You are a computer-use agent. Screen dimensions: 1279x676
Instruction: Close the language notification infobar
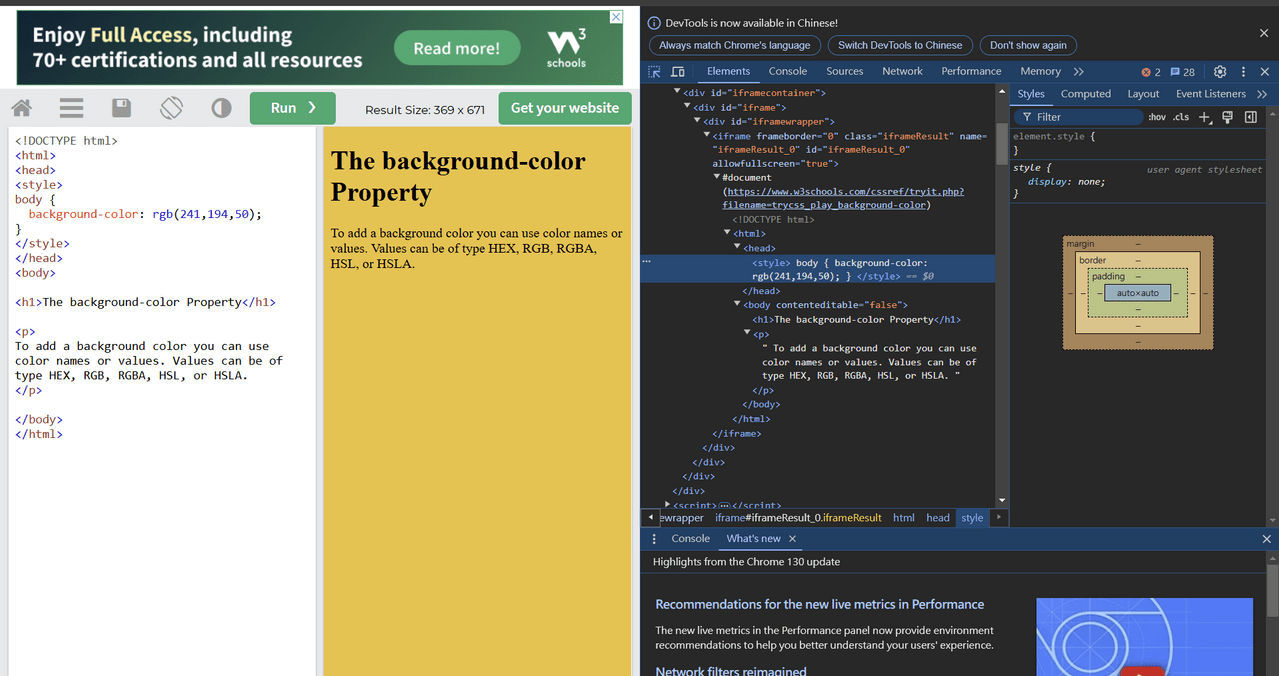point(1264,33)
